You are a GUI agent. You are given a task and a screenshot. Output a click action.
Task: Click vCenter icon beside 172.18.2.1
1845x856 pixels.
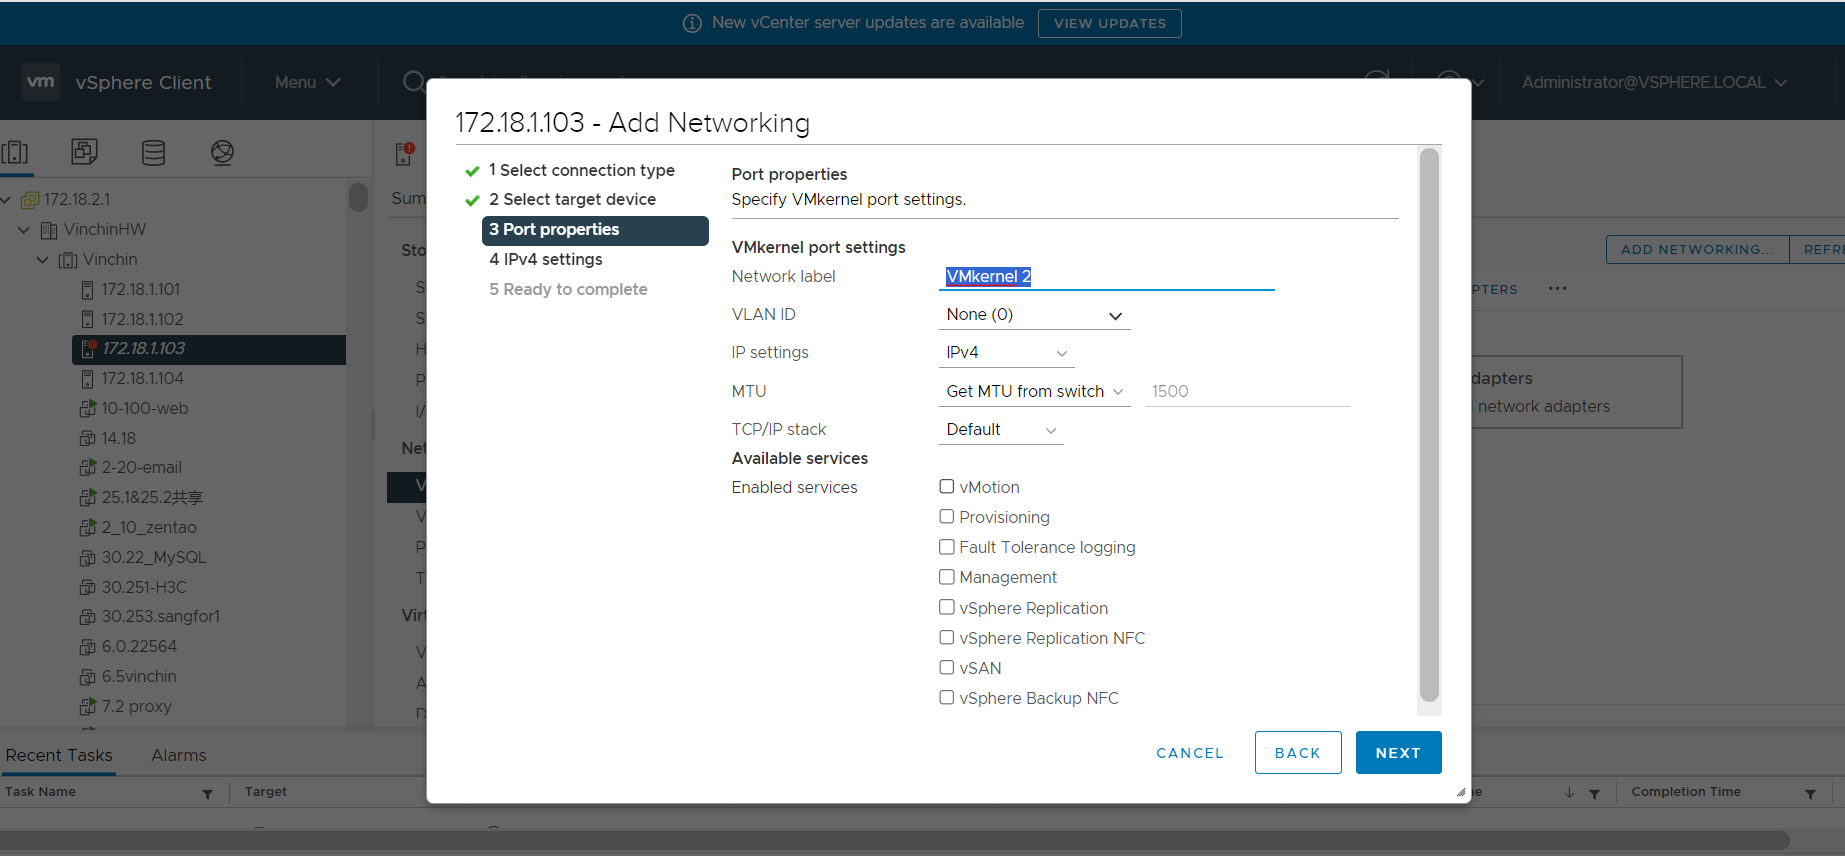point(30,200)
